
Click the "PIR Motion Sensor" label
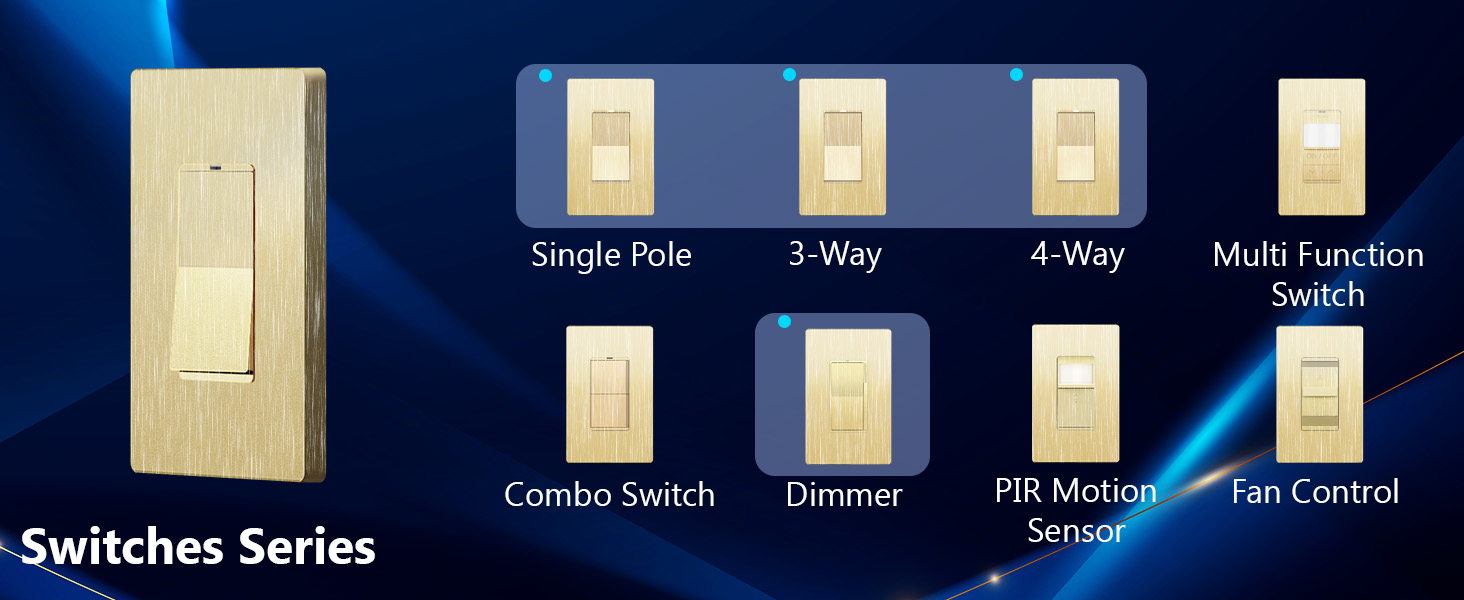coord(1076,511)
